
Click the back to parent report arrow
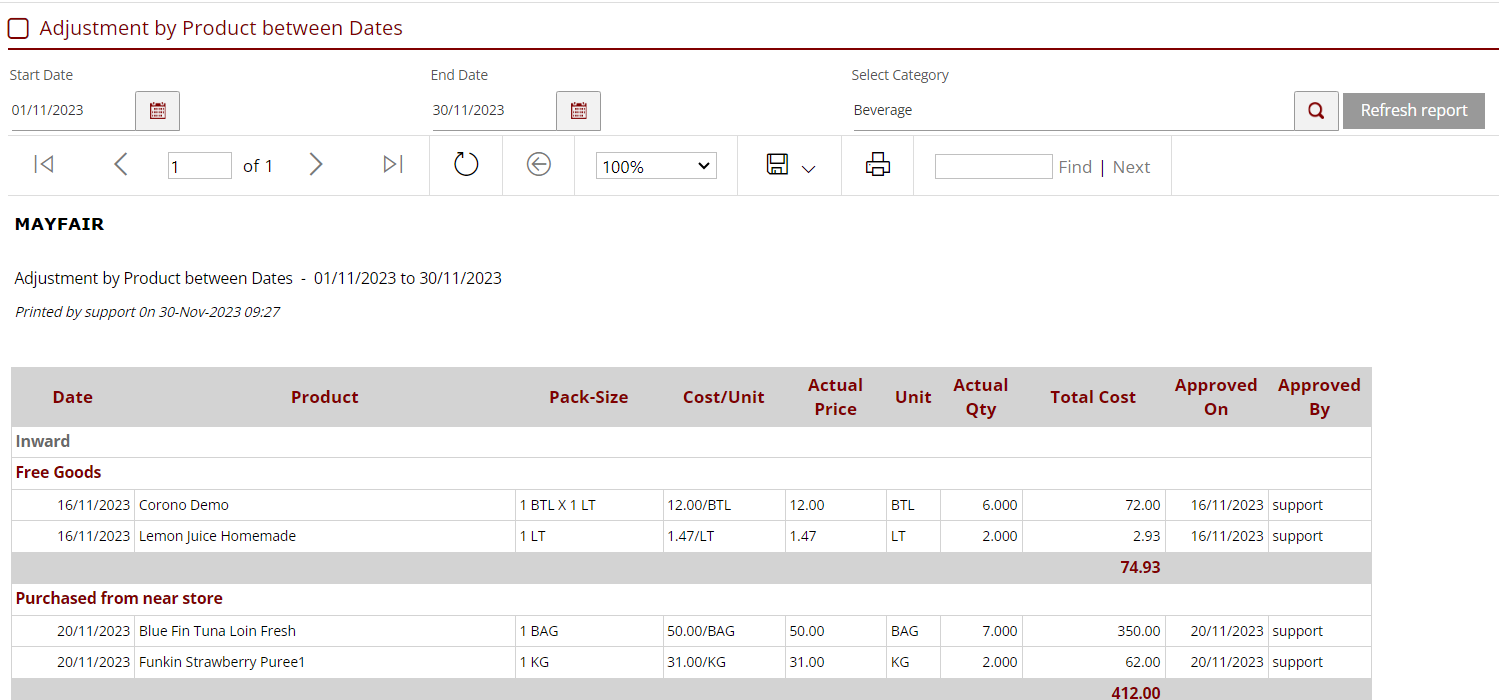(x=539, y=165)
